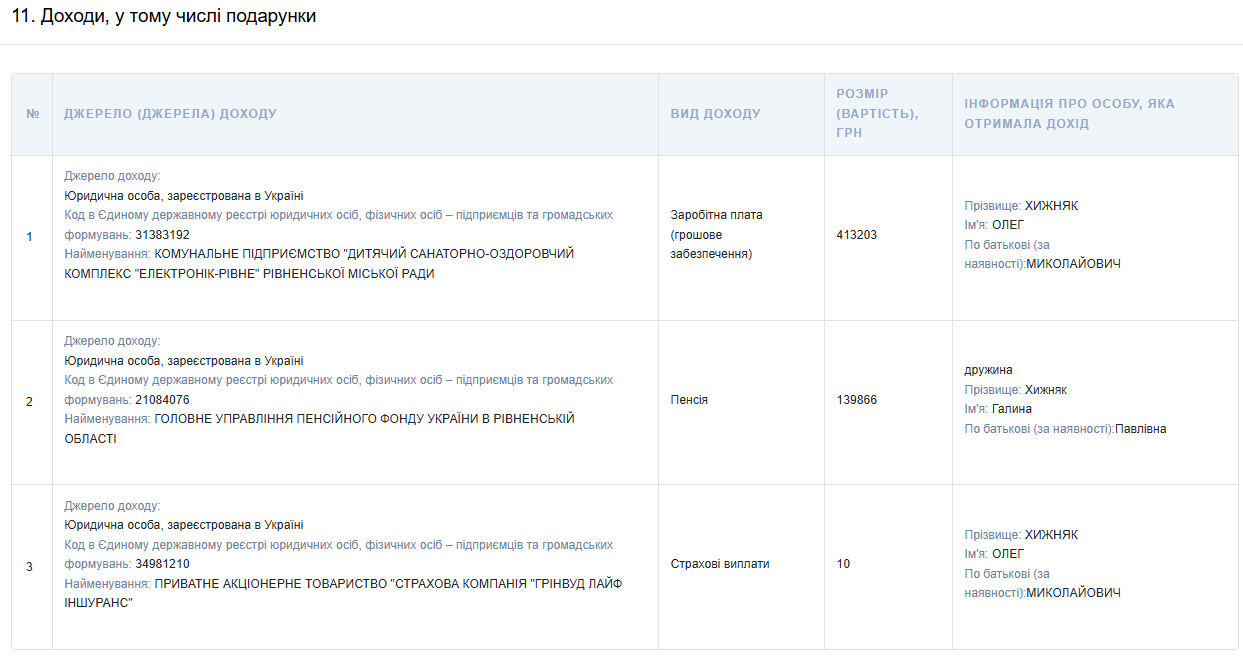This screenshot has width=1243, height=661.
Task: Select the "Страхові виплати" income type cell
Action: [x=720, y=564]
